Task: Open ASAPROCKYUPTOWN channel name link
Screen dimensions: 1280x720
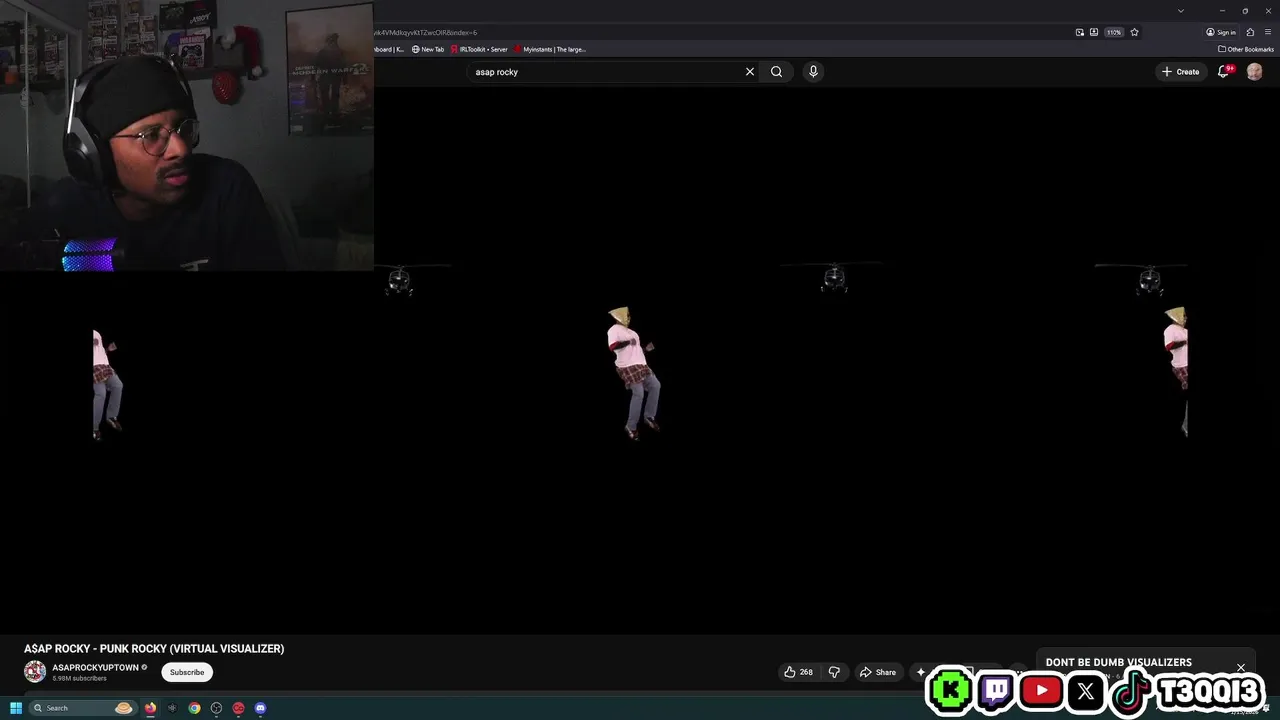Action: pyautogui.click(x=95, y=667)
